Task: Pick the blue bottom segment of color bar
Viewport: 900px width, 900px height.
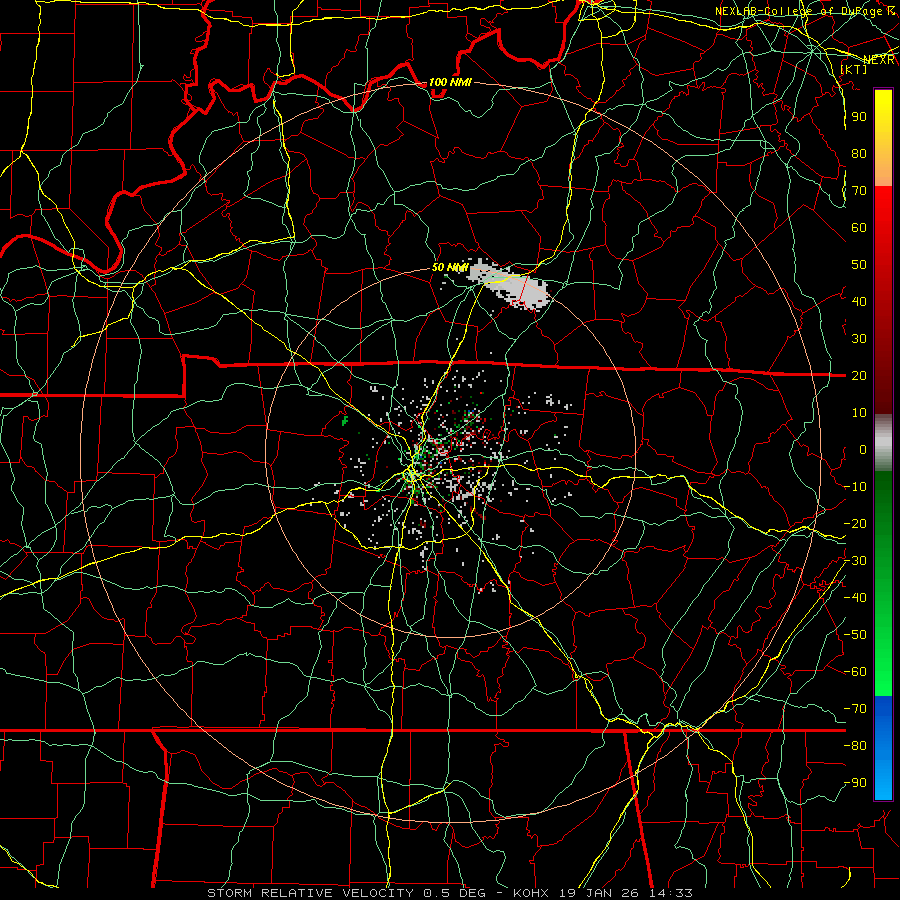Action: [883, 748]
